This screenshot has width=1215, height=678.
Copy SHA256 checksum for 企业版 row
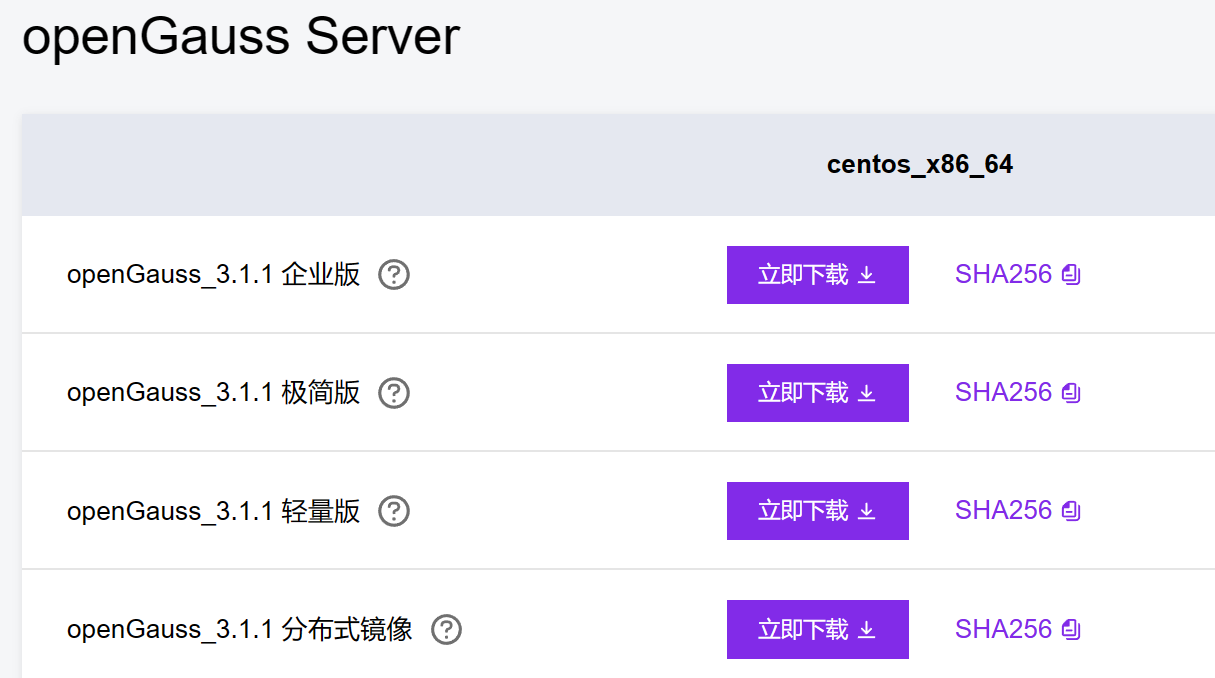pos(1071,274)
